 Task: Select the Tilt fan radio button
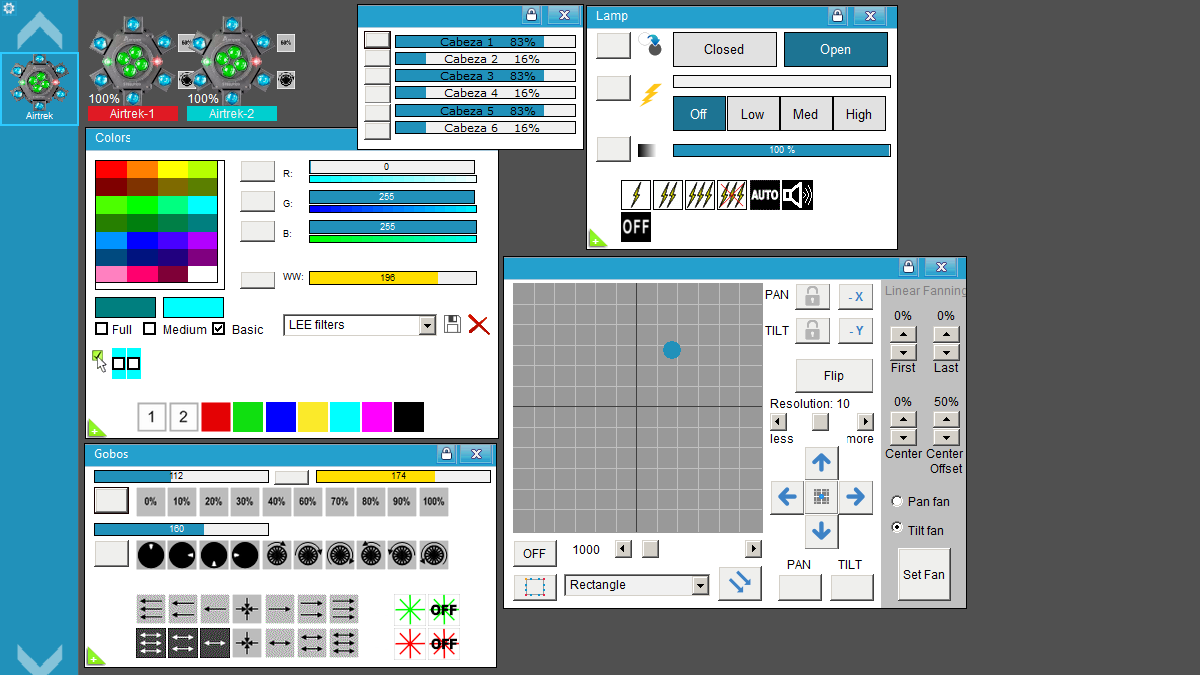[897, 529]
